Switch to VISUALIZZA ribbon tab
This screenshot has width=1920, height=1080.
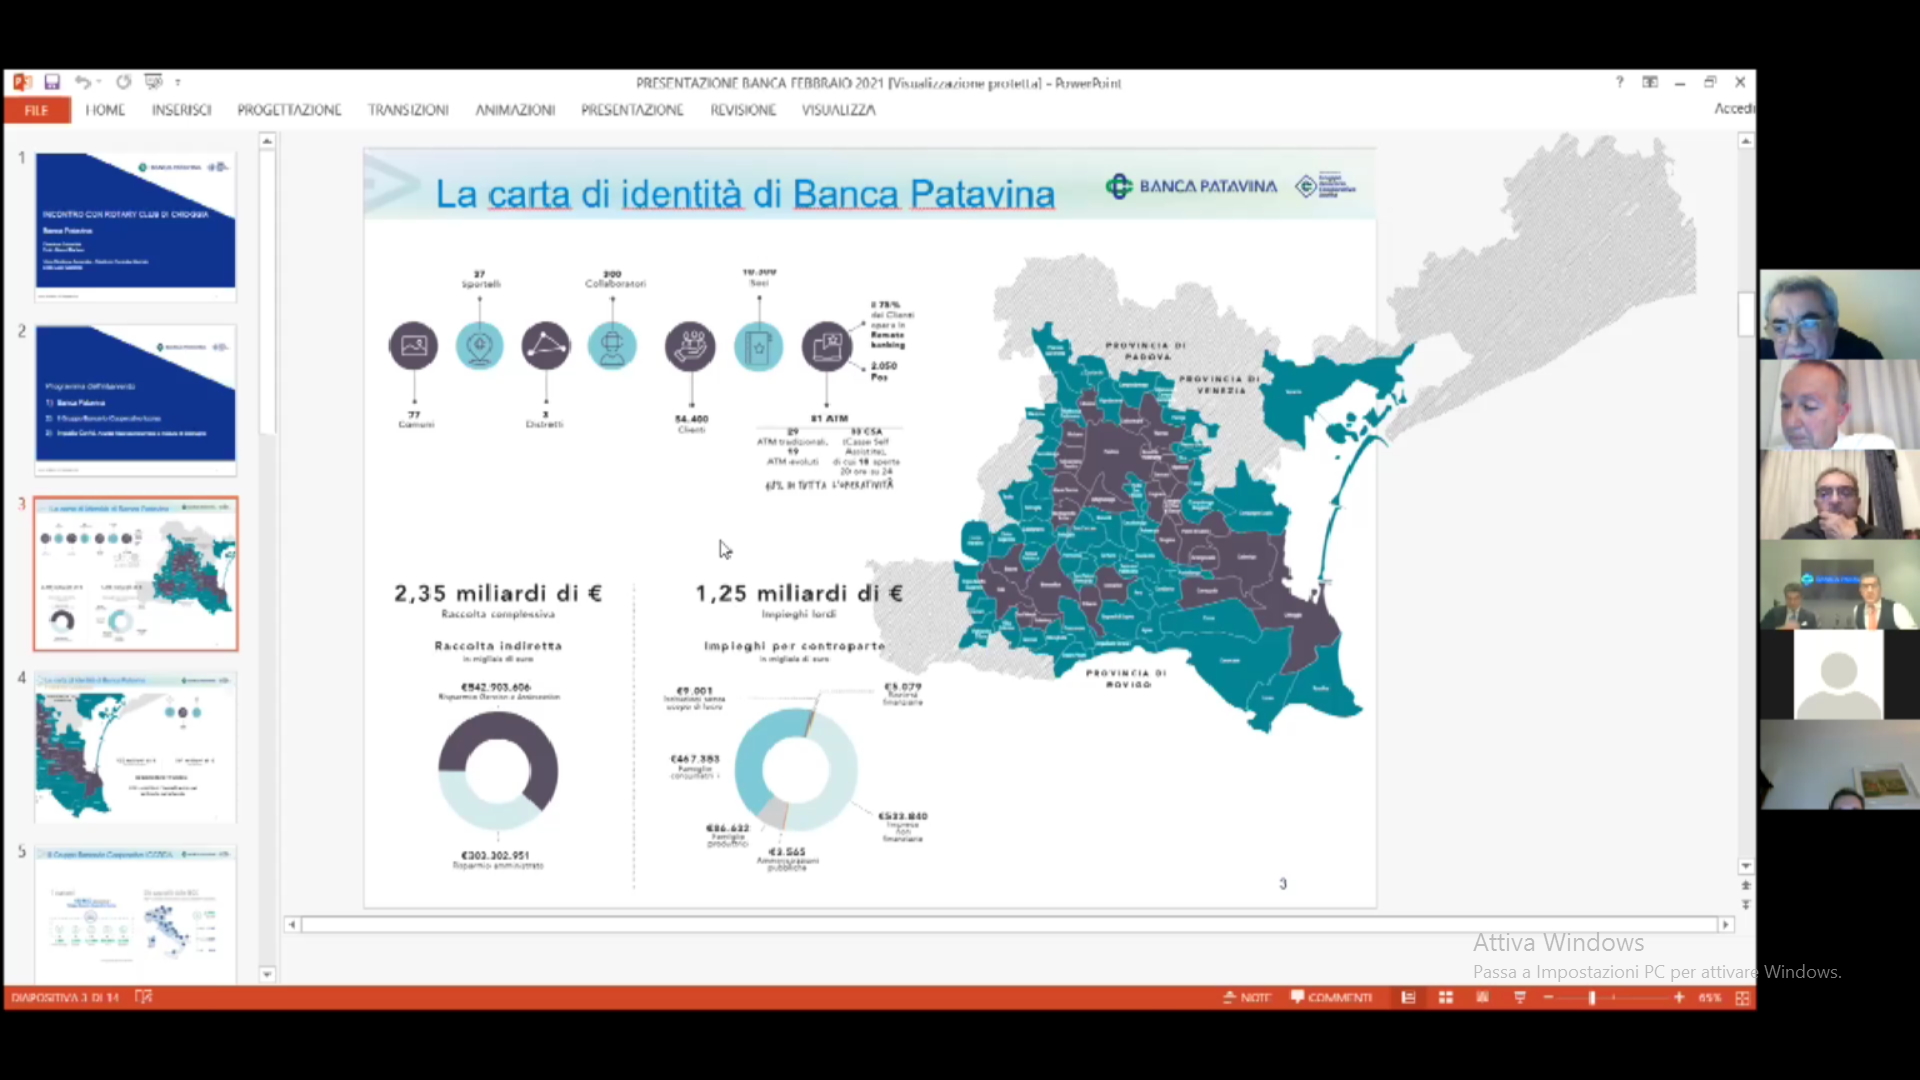pyautogui.click(x=838, y=110)
